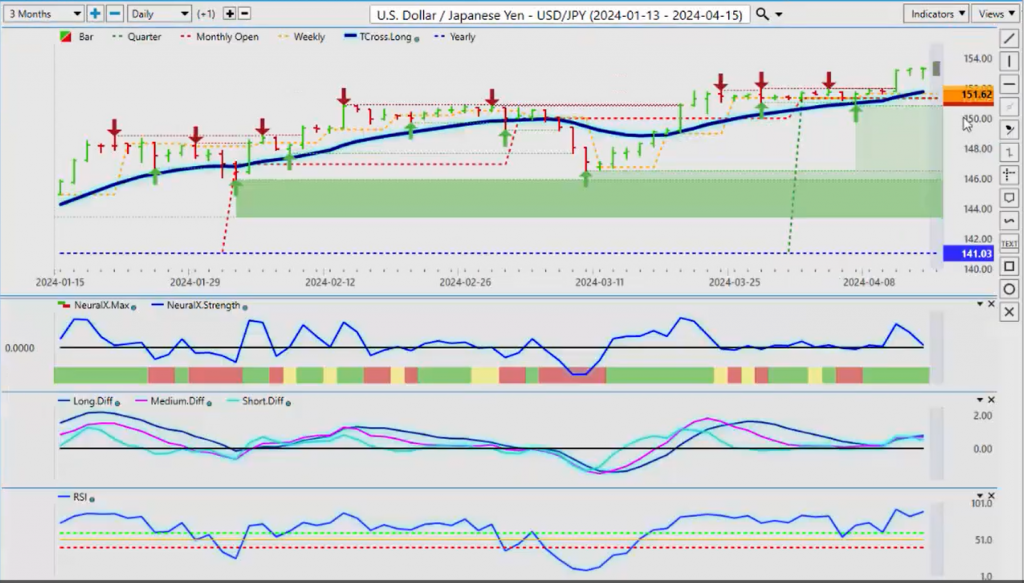Click the magnifier symbol search icon
Image resolution: width=1024 pixels, height=583 pixels.
tap(762, 14)
